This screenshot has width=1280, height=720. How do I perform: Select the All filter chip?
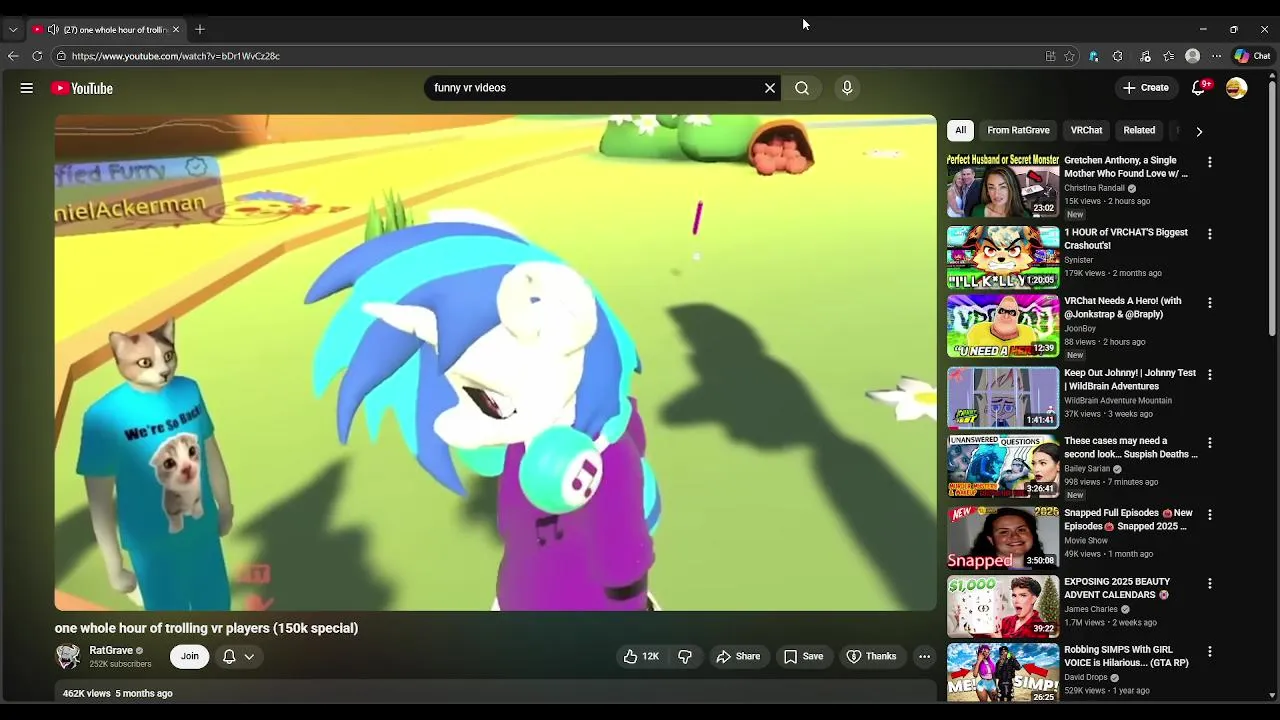[960, 130]
